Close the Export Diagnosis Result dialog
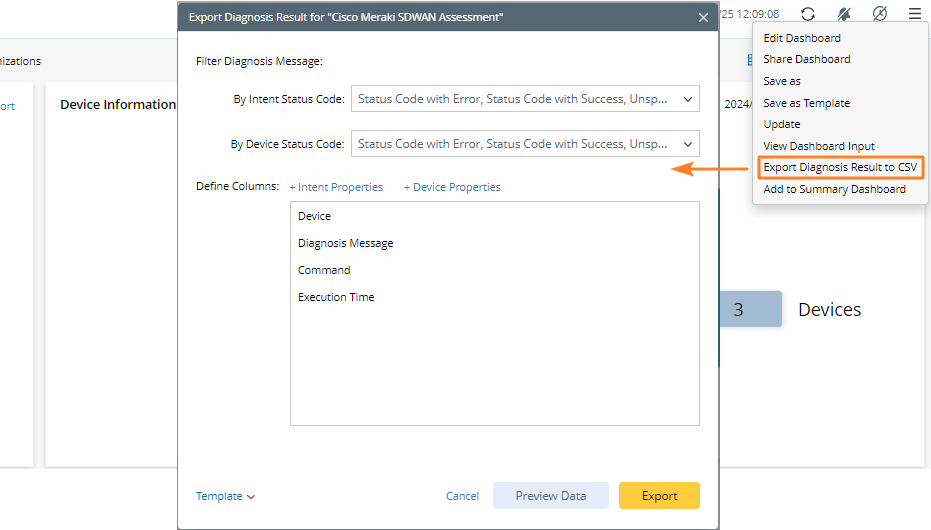 703,18
